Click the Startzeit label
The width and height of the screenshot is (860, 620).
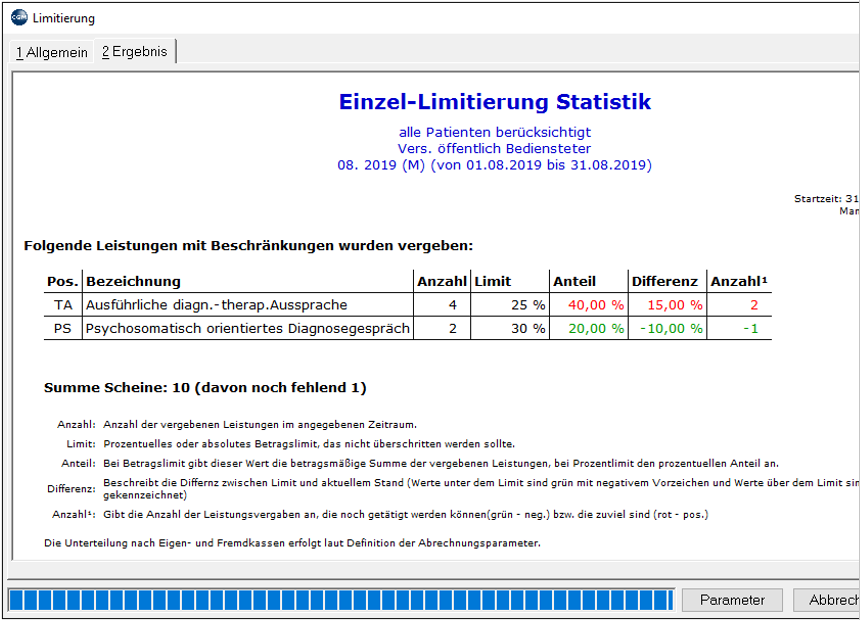(x=817, y=199)
